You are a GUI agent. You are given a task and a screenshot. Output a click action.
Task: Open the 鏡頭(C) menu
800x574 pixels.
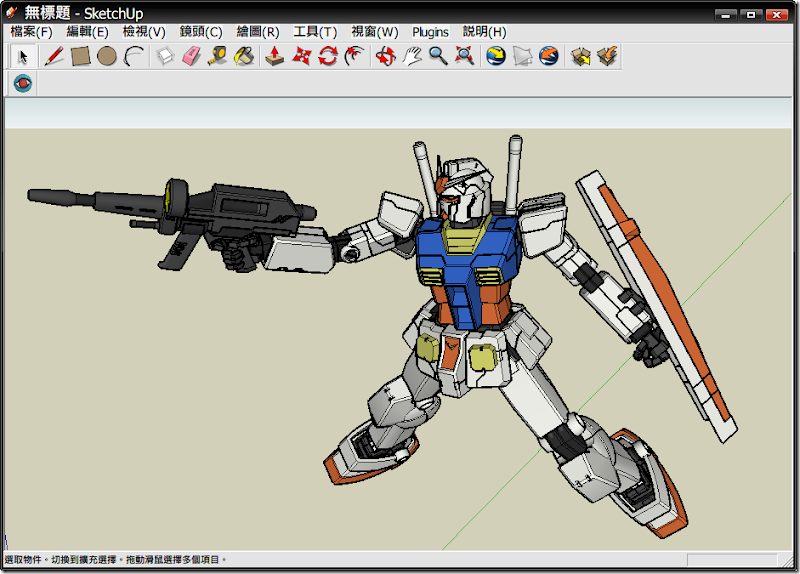coord(201,32)
